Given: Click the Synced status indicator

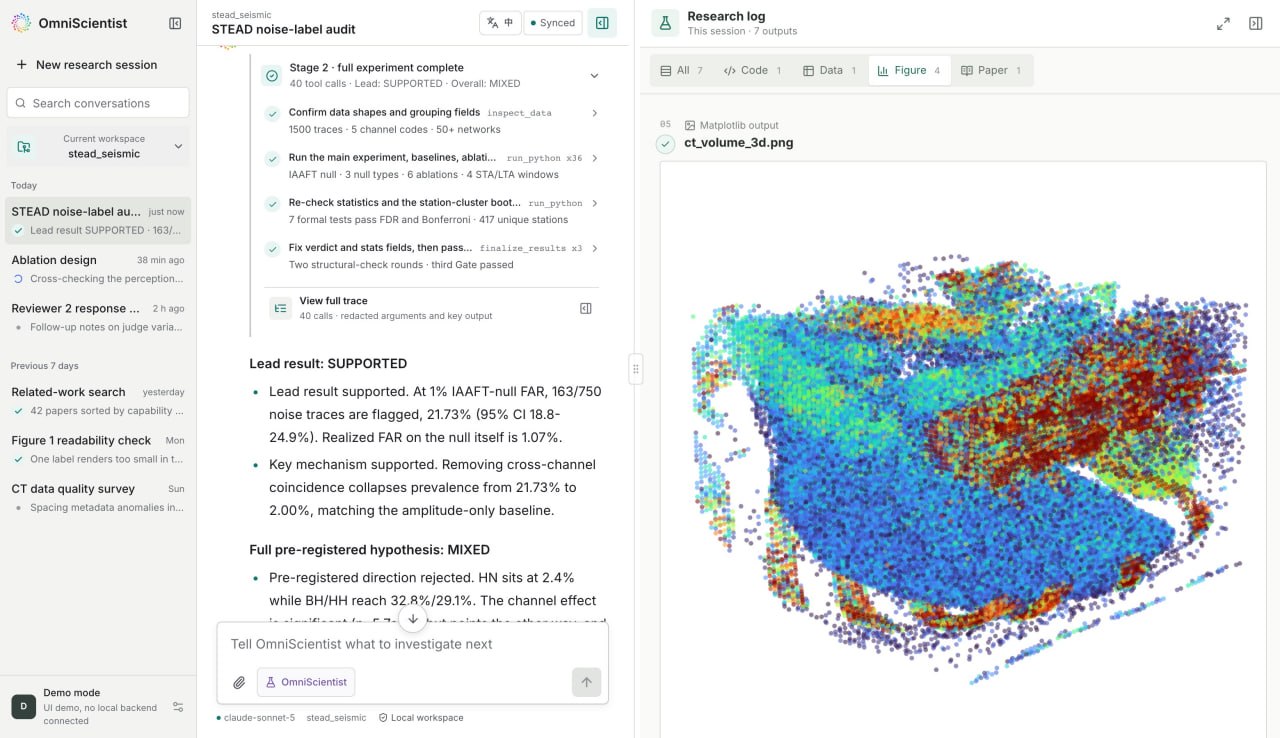Looking at the screenshot, I should tap(553, 23).
